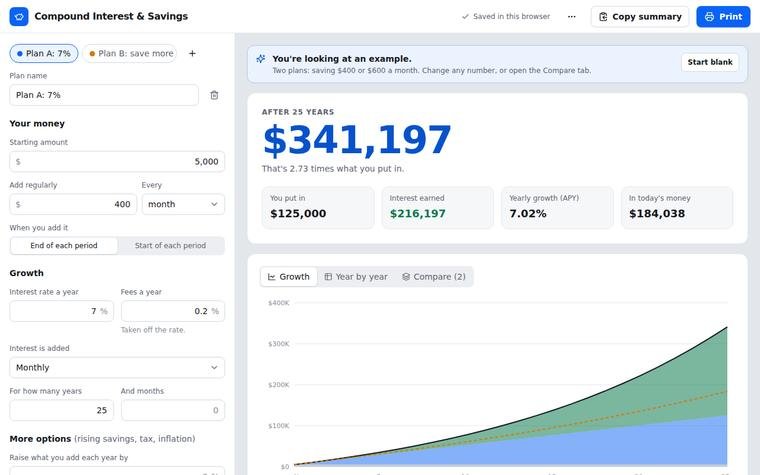Image resolution: width=760 pixels, height=475 pixels.
Task: Focus the Starting amount input
Action: (117, 161)
